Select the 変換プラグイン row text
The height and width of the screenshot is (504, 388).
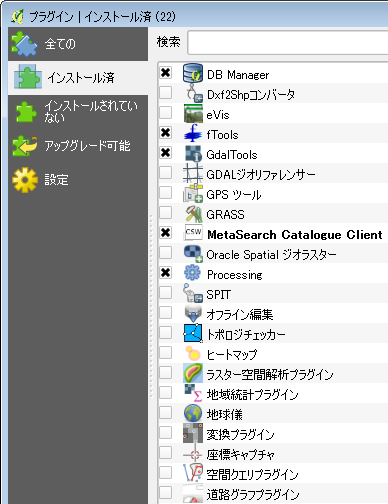[x=240, y=434]
